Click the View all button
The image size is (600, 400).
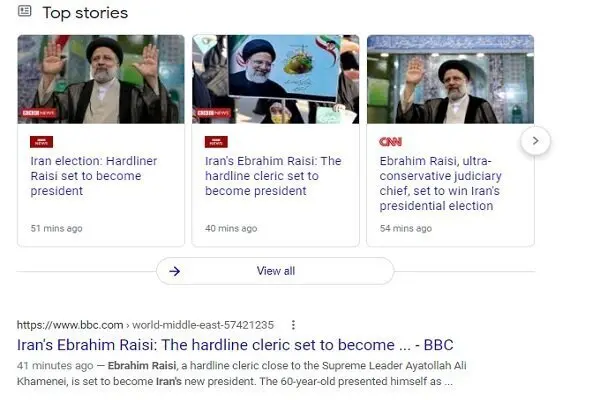coord(275,271)
